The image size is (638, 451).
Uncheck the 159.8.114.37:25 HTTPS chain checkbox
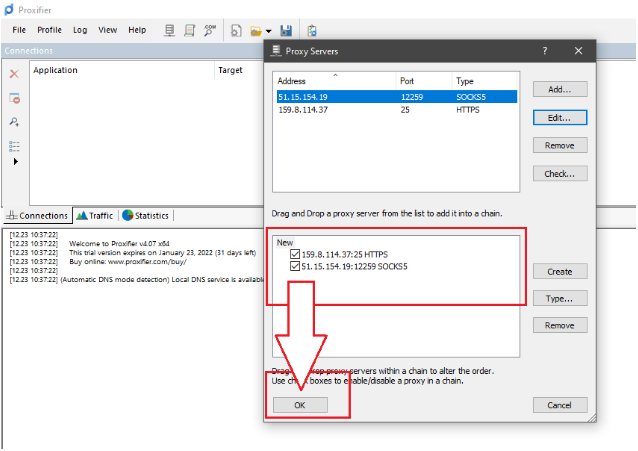[x=295, y=254]
